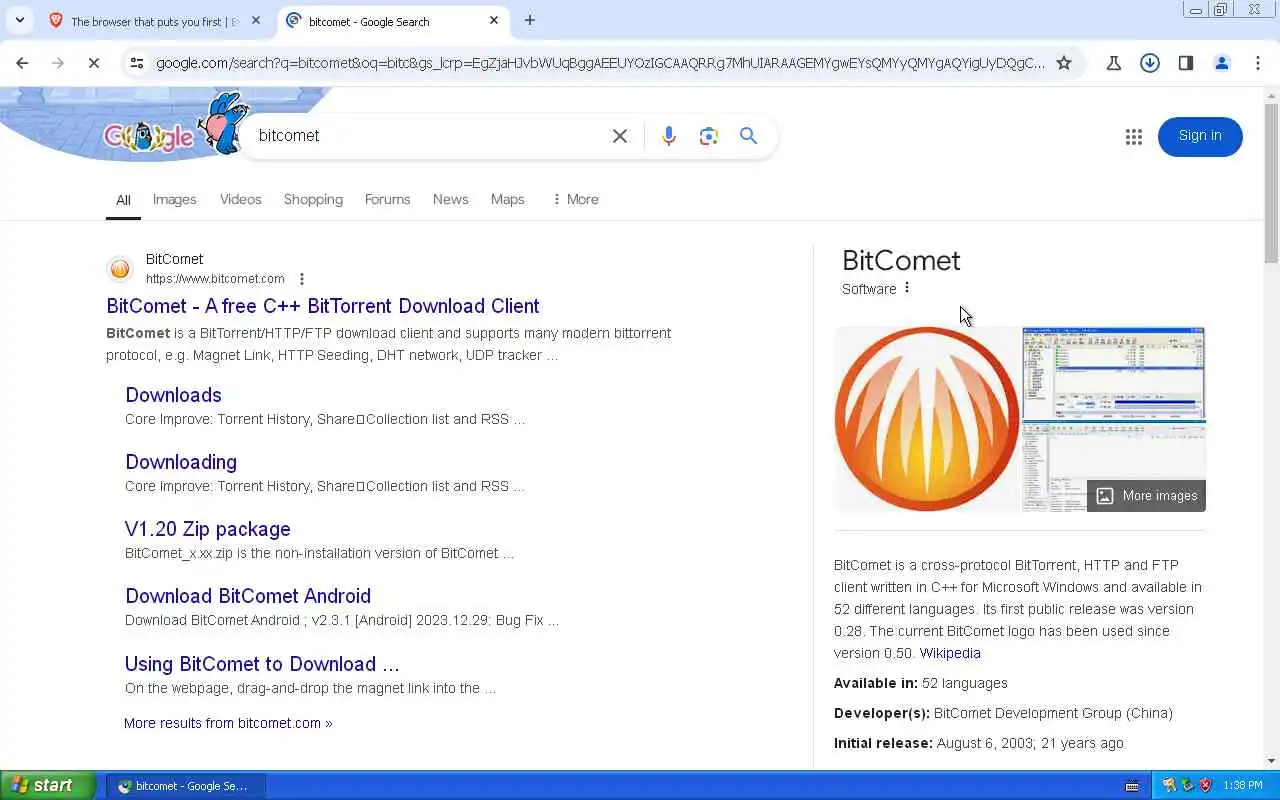Click the address bar URL
The height and width of the screenshot is (800, 1280).
click(600, 63)
